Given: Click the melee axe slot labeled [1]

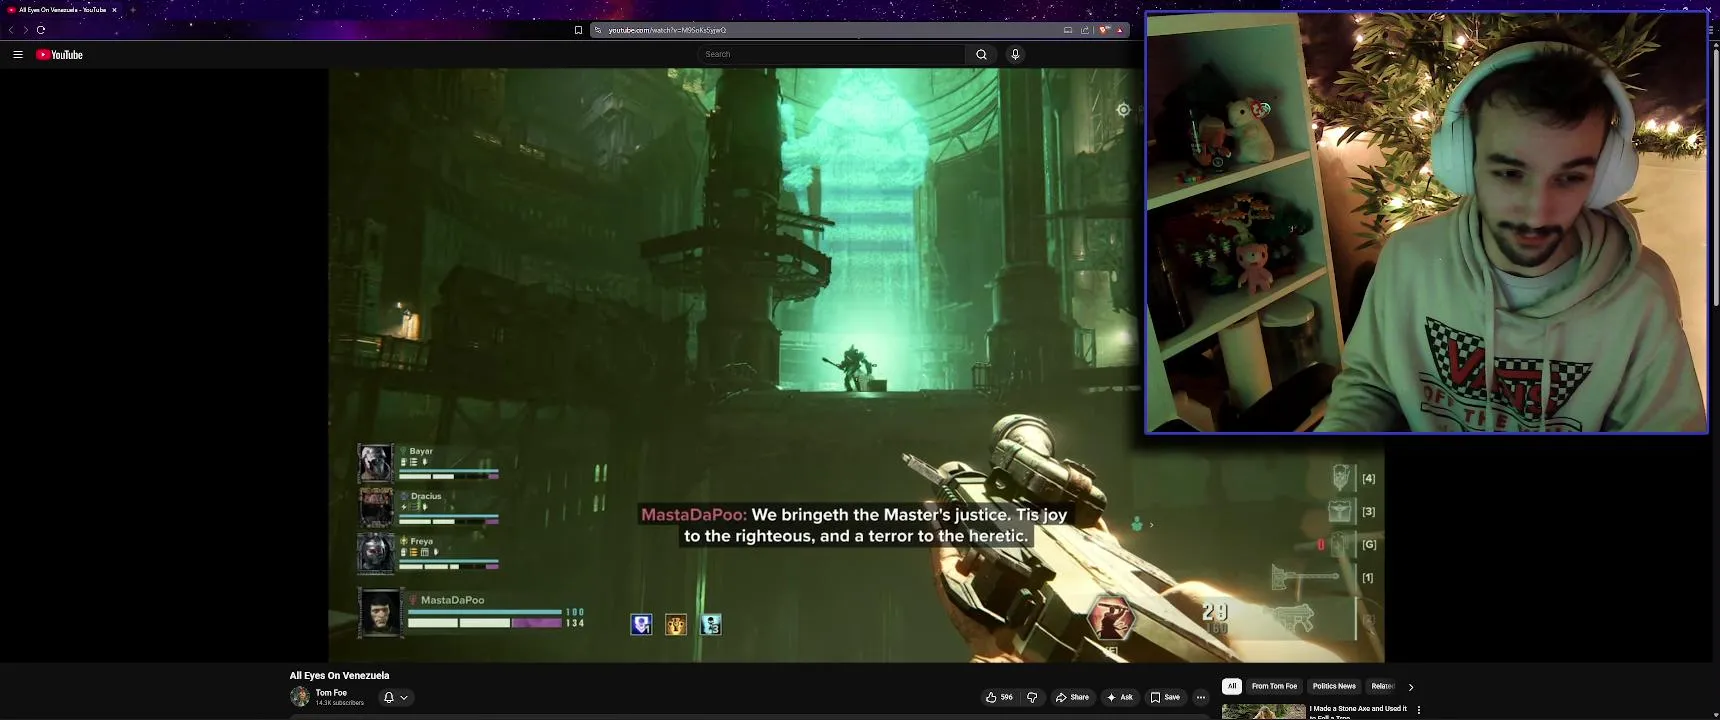Looking at the screenshot, I should 1322,577.
